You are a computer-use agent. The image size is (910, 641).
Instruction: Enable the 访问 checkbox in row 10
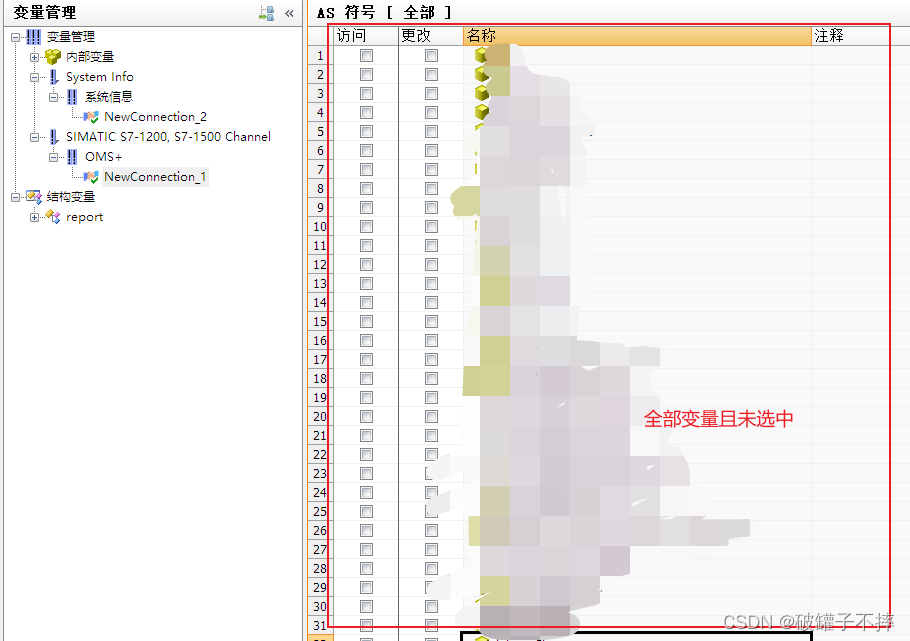(365, 226)
